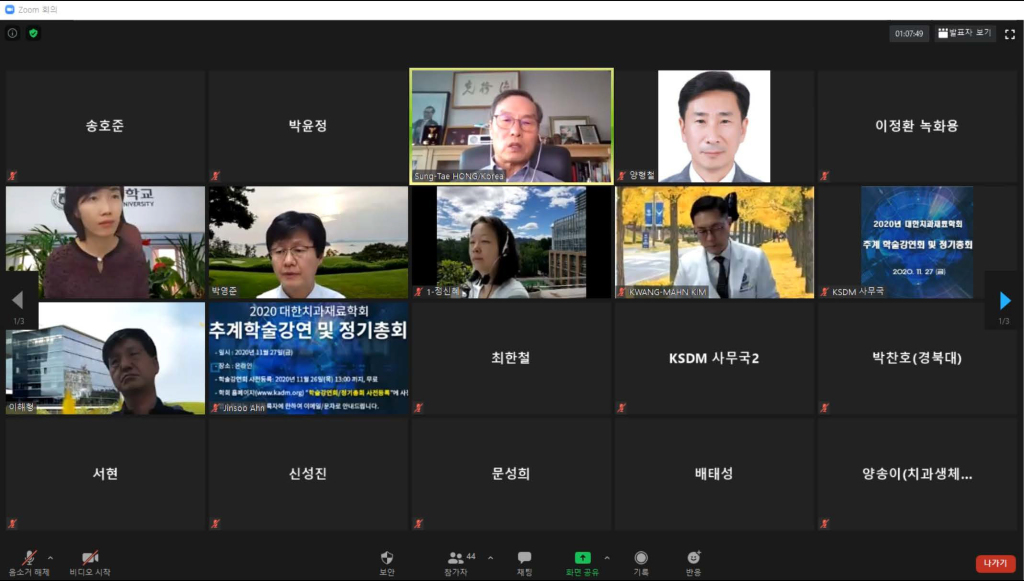Unmute the microphone
The height and width of the screenshot is (581, 1024).
click(x=29, y=557)
